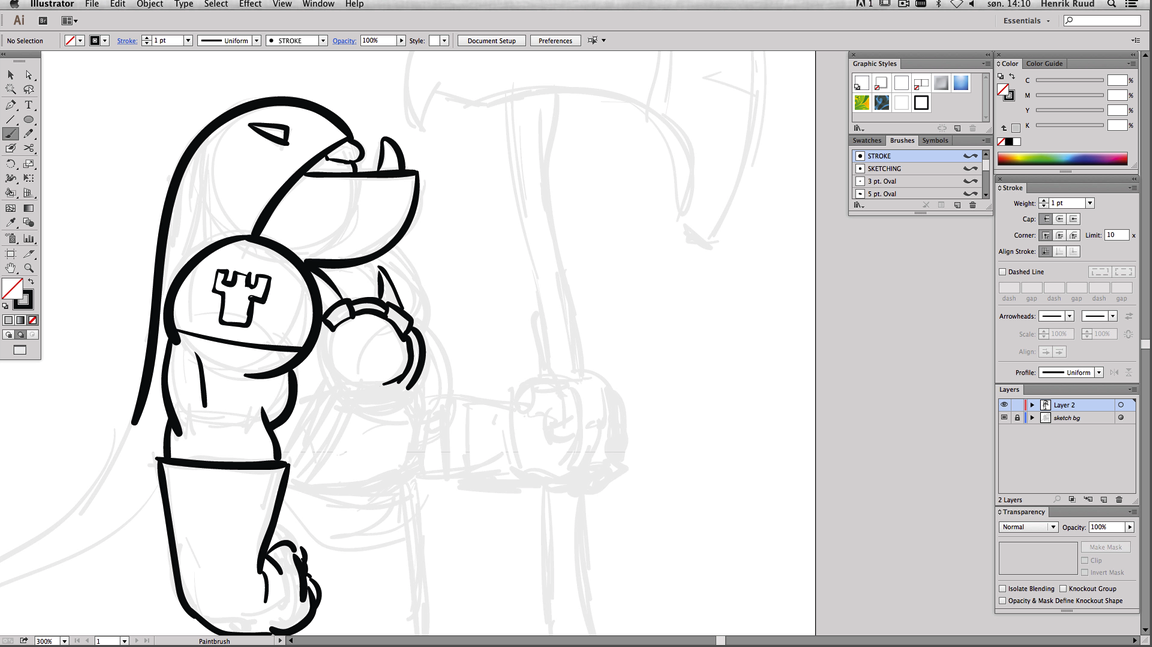Open the Object menu
Viewport: 1152px width, 647px height.
[x=150, y=4]
